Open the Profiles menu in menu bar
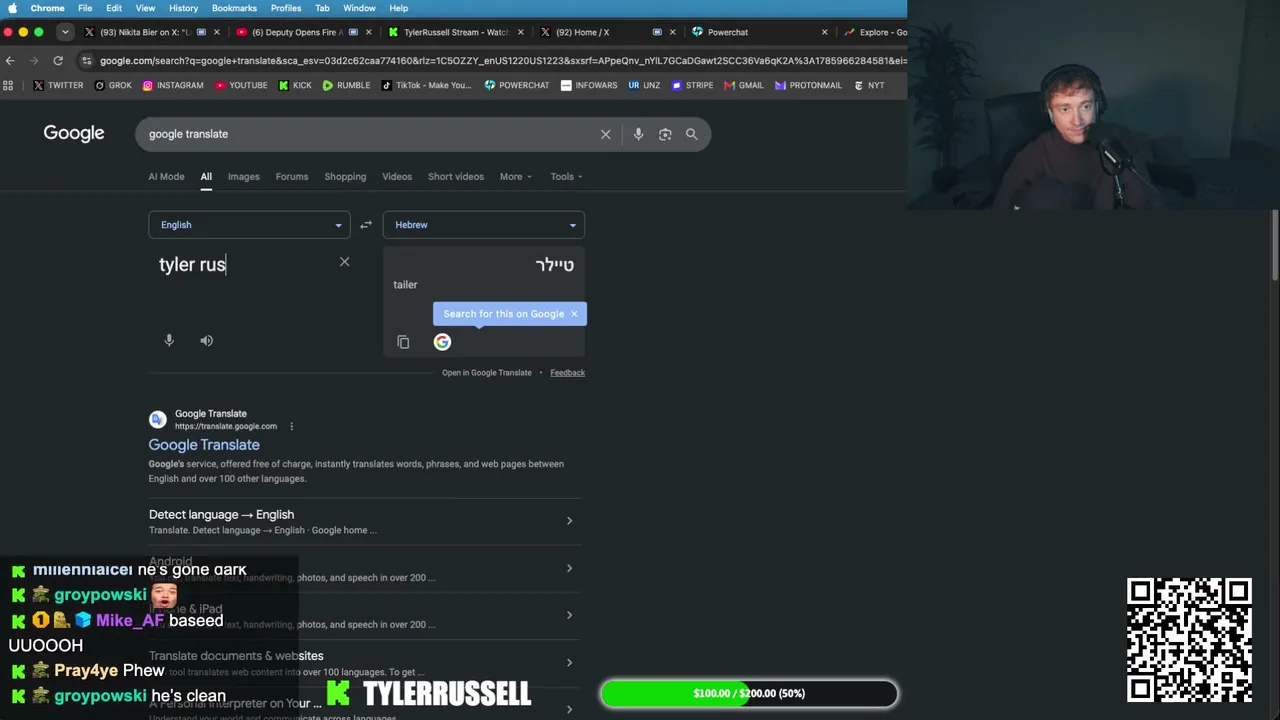The height and width of the screenshot is (720, 1280). (286, 8)
